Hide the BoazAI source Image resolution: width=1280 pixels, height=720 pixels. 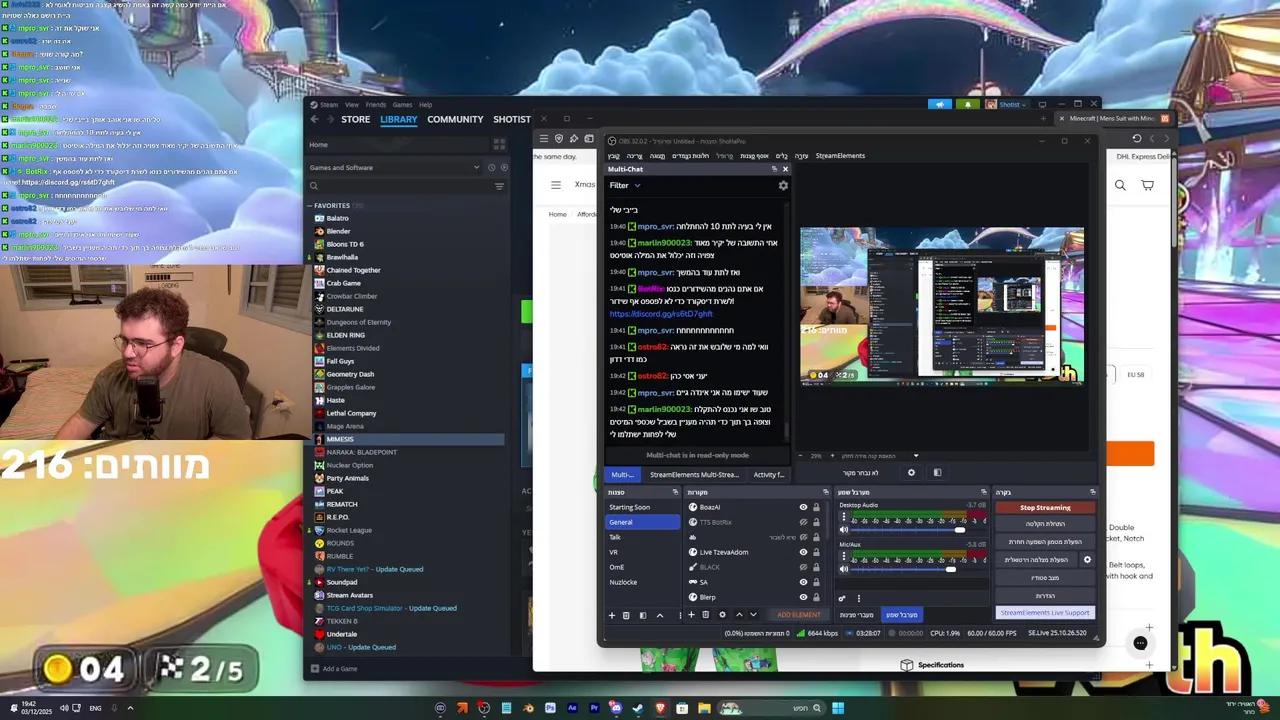click(803, 507)
